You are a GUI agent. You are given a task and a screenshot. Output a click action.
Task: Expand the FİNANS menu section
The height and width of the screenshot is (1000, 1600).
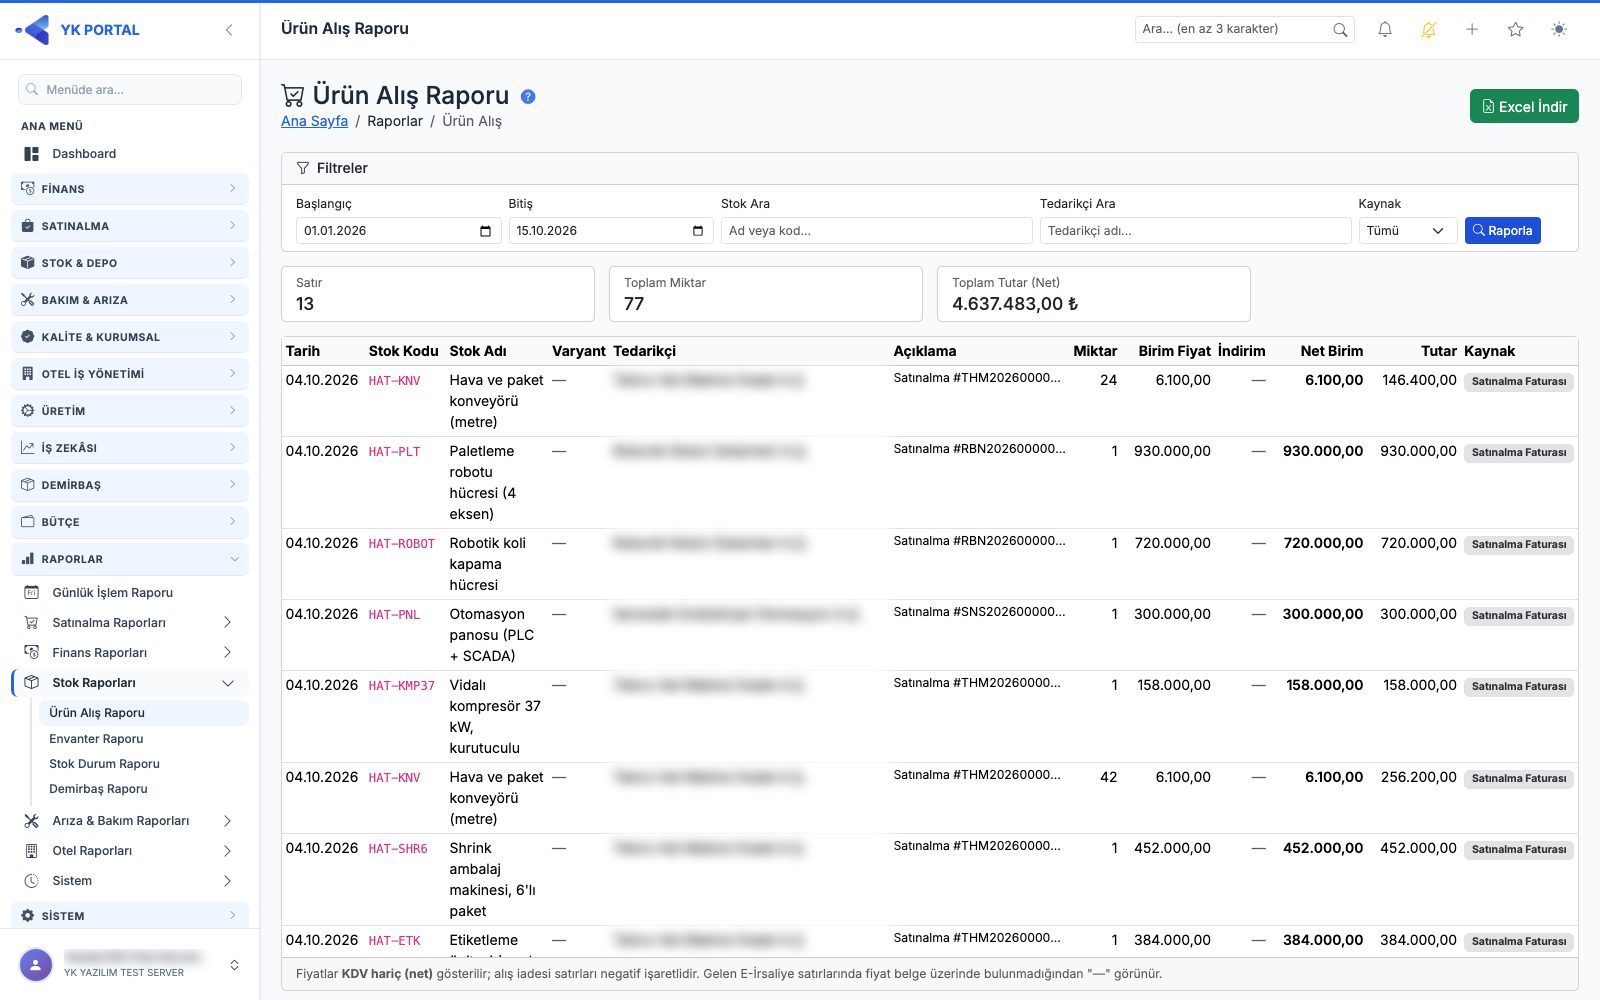[130, 189]
